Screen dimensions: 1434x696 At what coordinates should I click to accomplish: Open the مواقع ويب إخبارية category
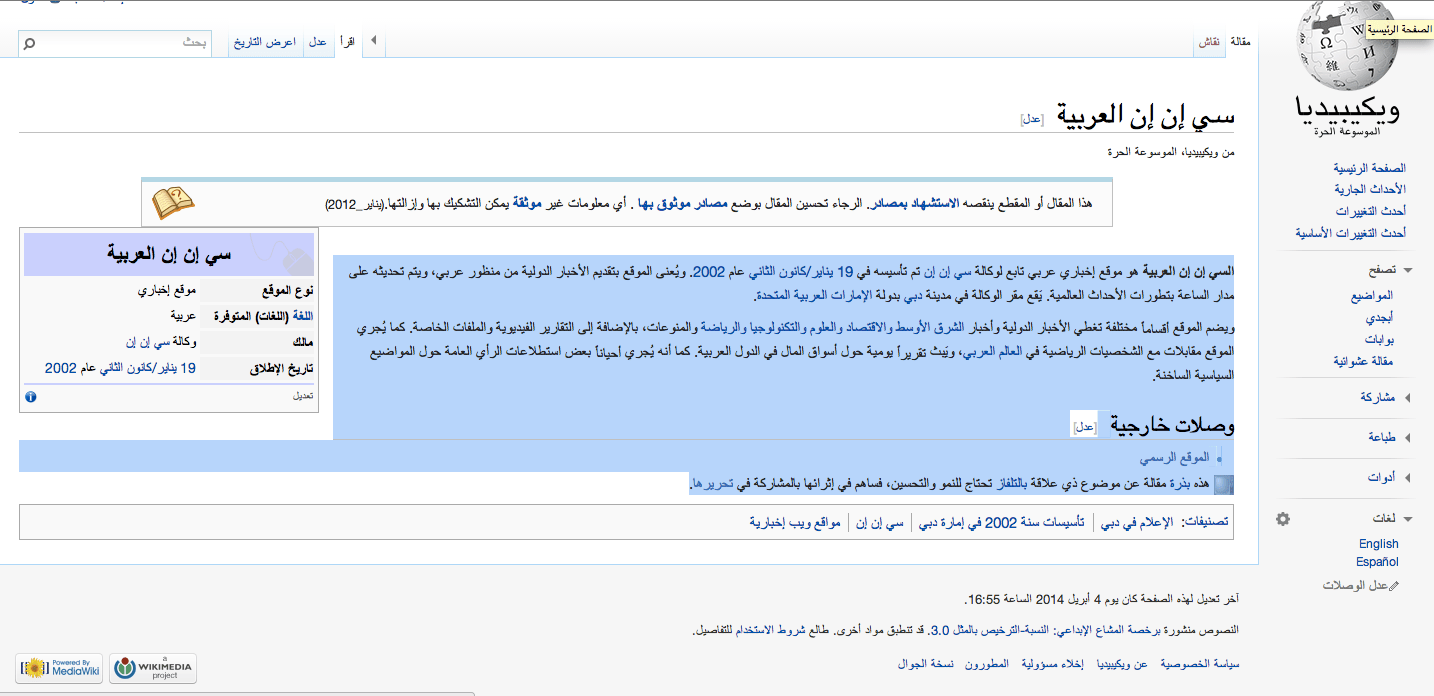(795, 522)
